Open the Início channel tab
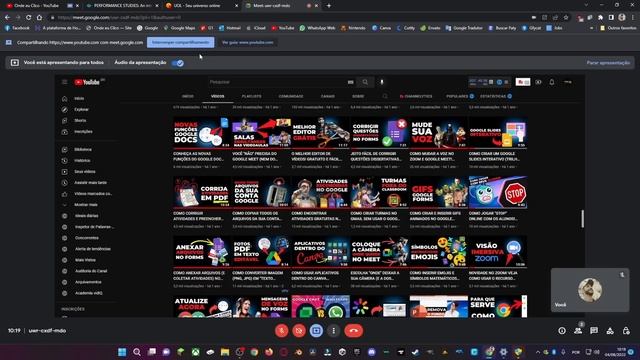Screen dimensions: 640x360 188,96
